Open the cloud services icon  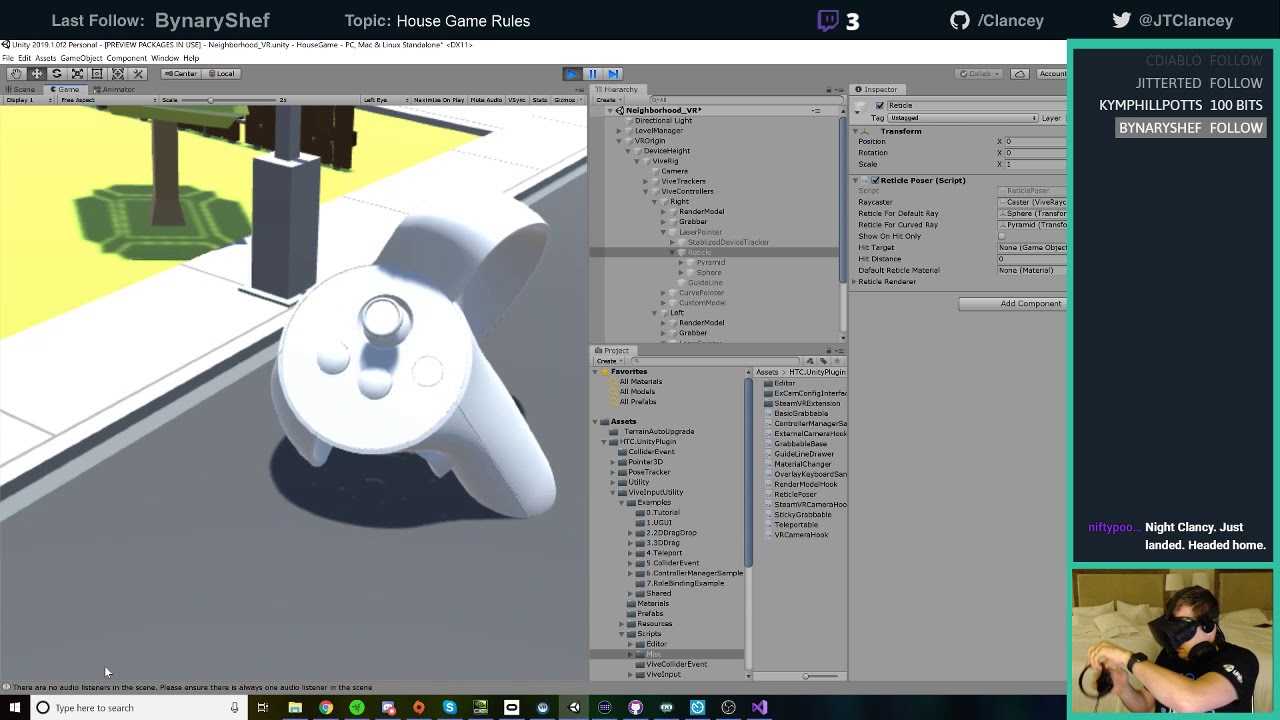1019,74
